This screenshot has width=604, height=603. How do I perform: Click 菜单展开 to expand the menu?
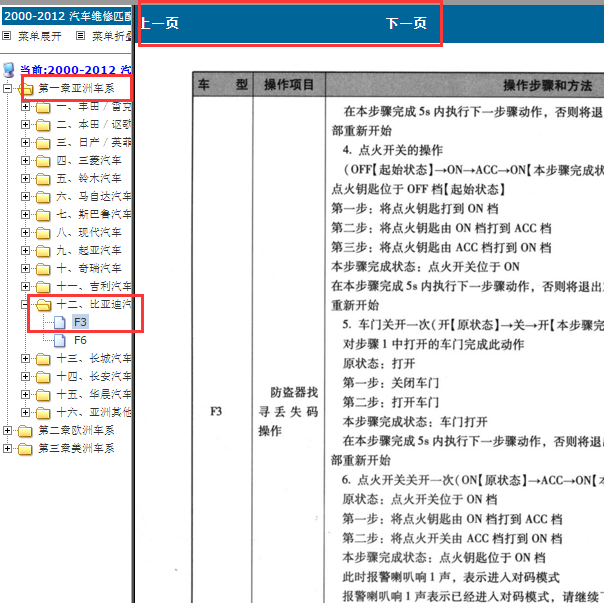click(40, 36)
